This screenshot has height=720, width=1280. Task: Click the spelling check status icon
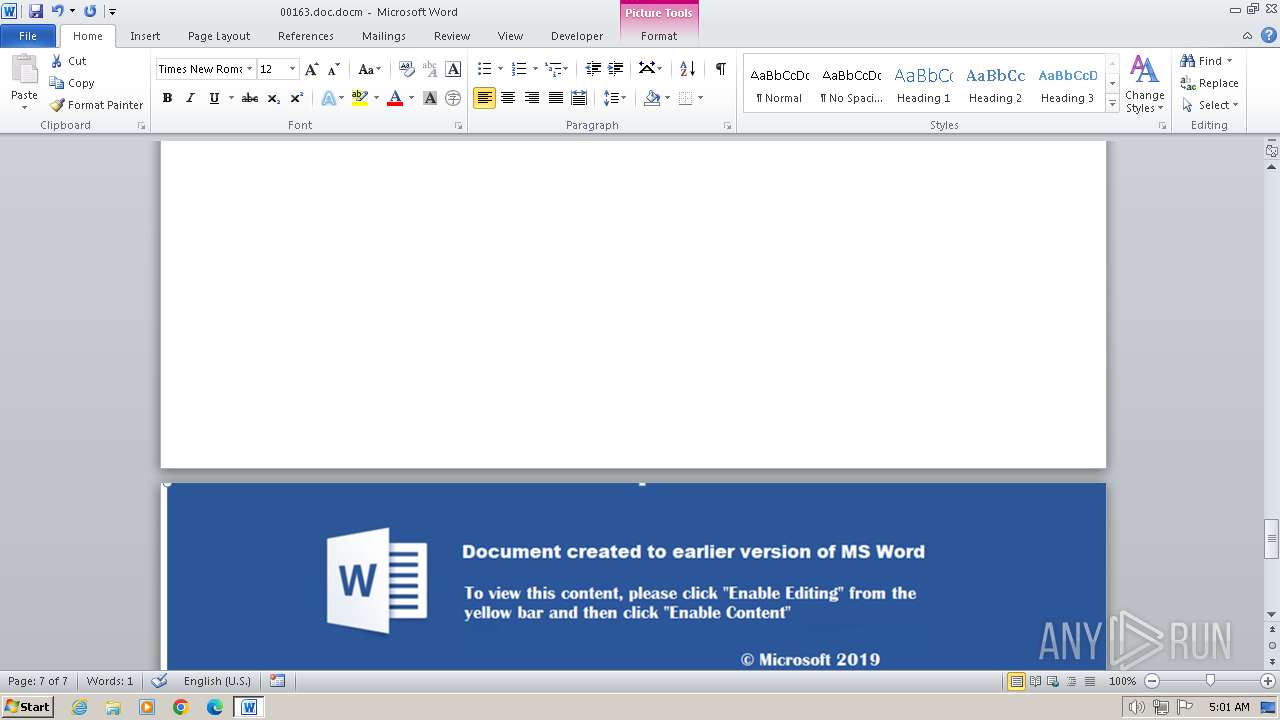pyautogui.click(x=159, y=681)
